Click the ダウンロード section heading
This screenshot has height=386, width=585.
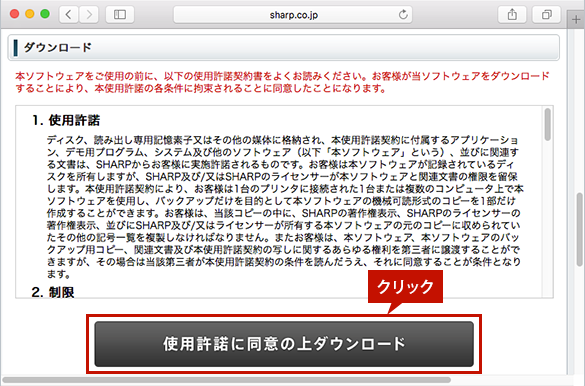57,47
